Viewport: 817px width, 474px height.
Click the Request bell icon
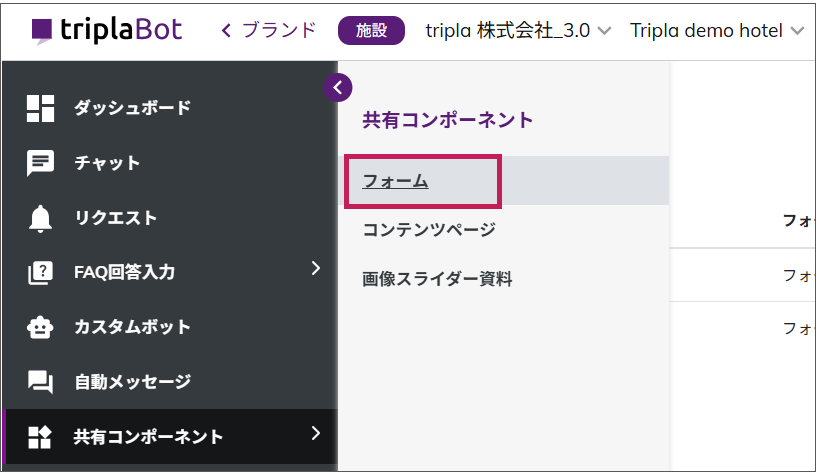tap(40, 218)
